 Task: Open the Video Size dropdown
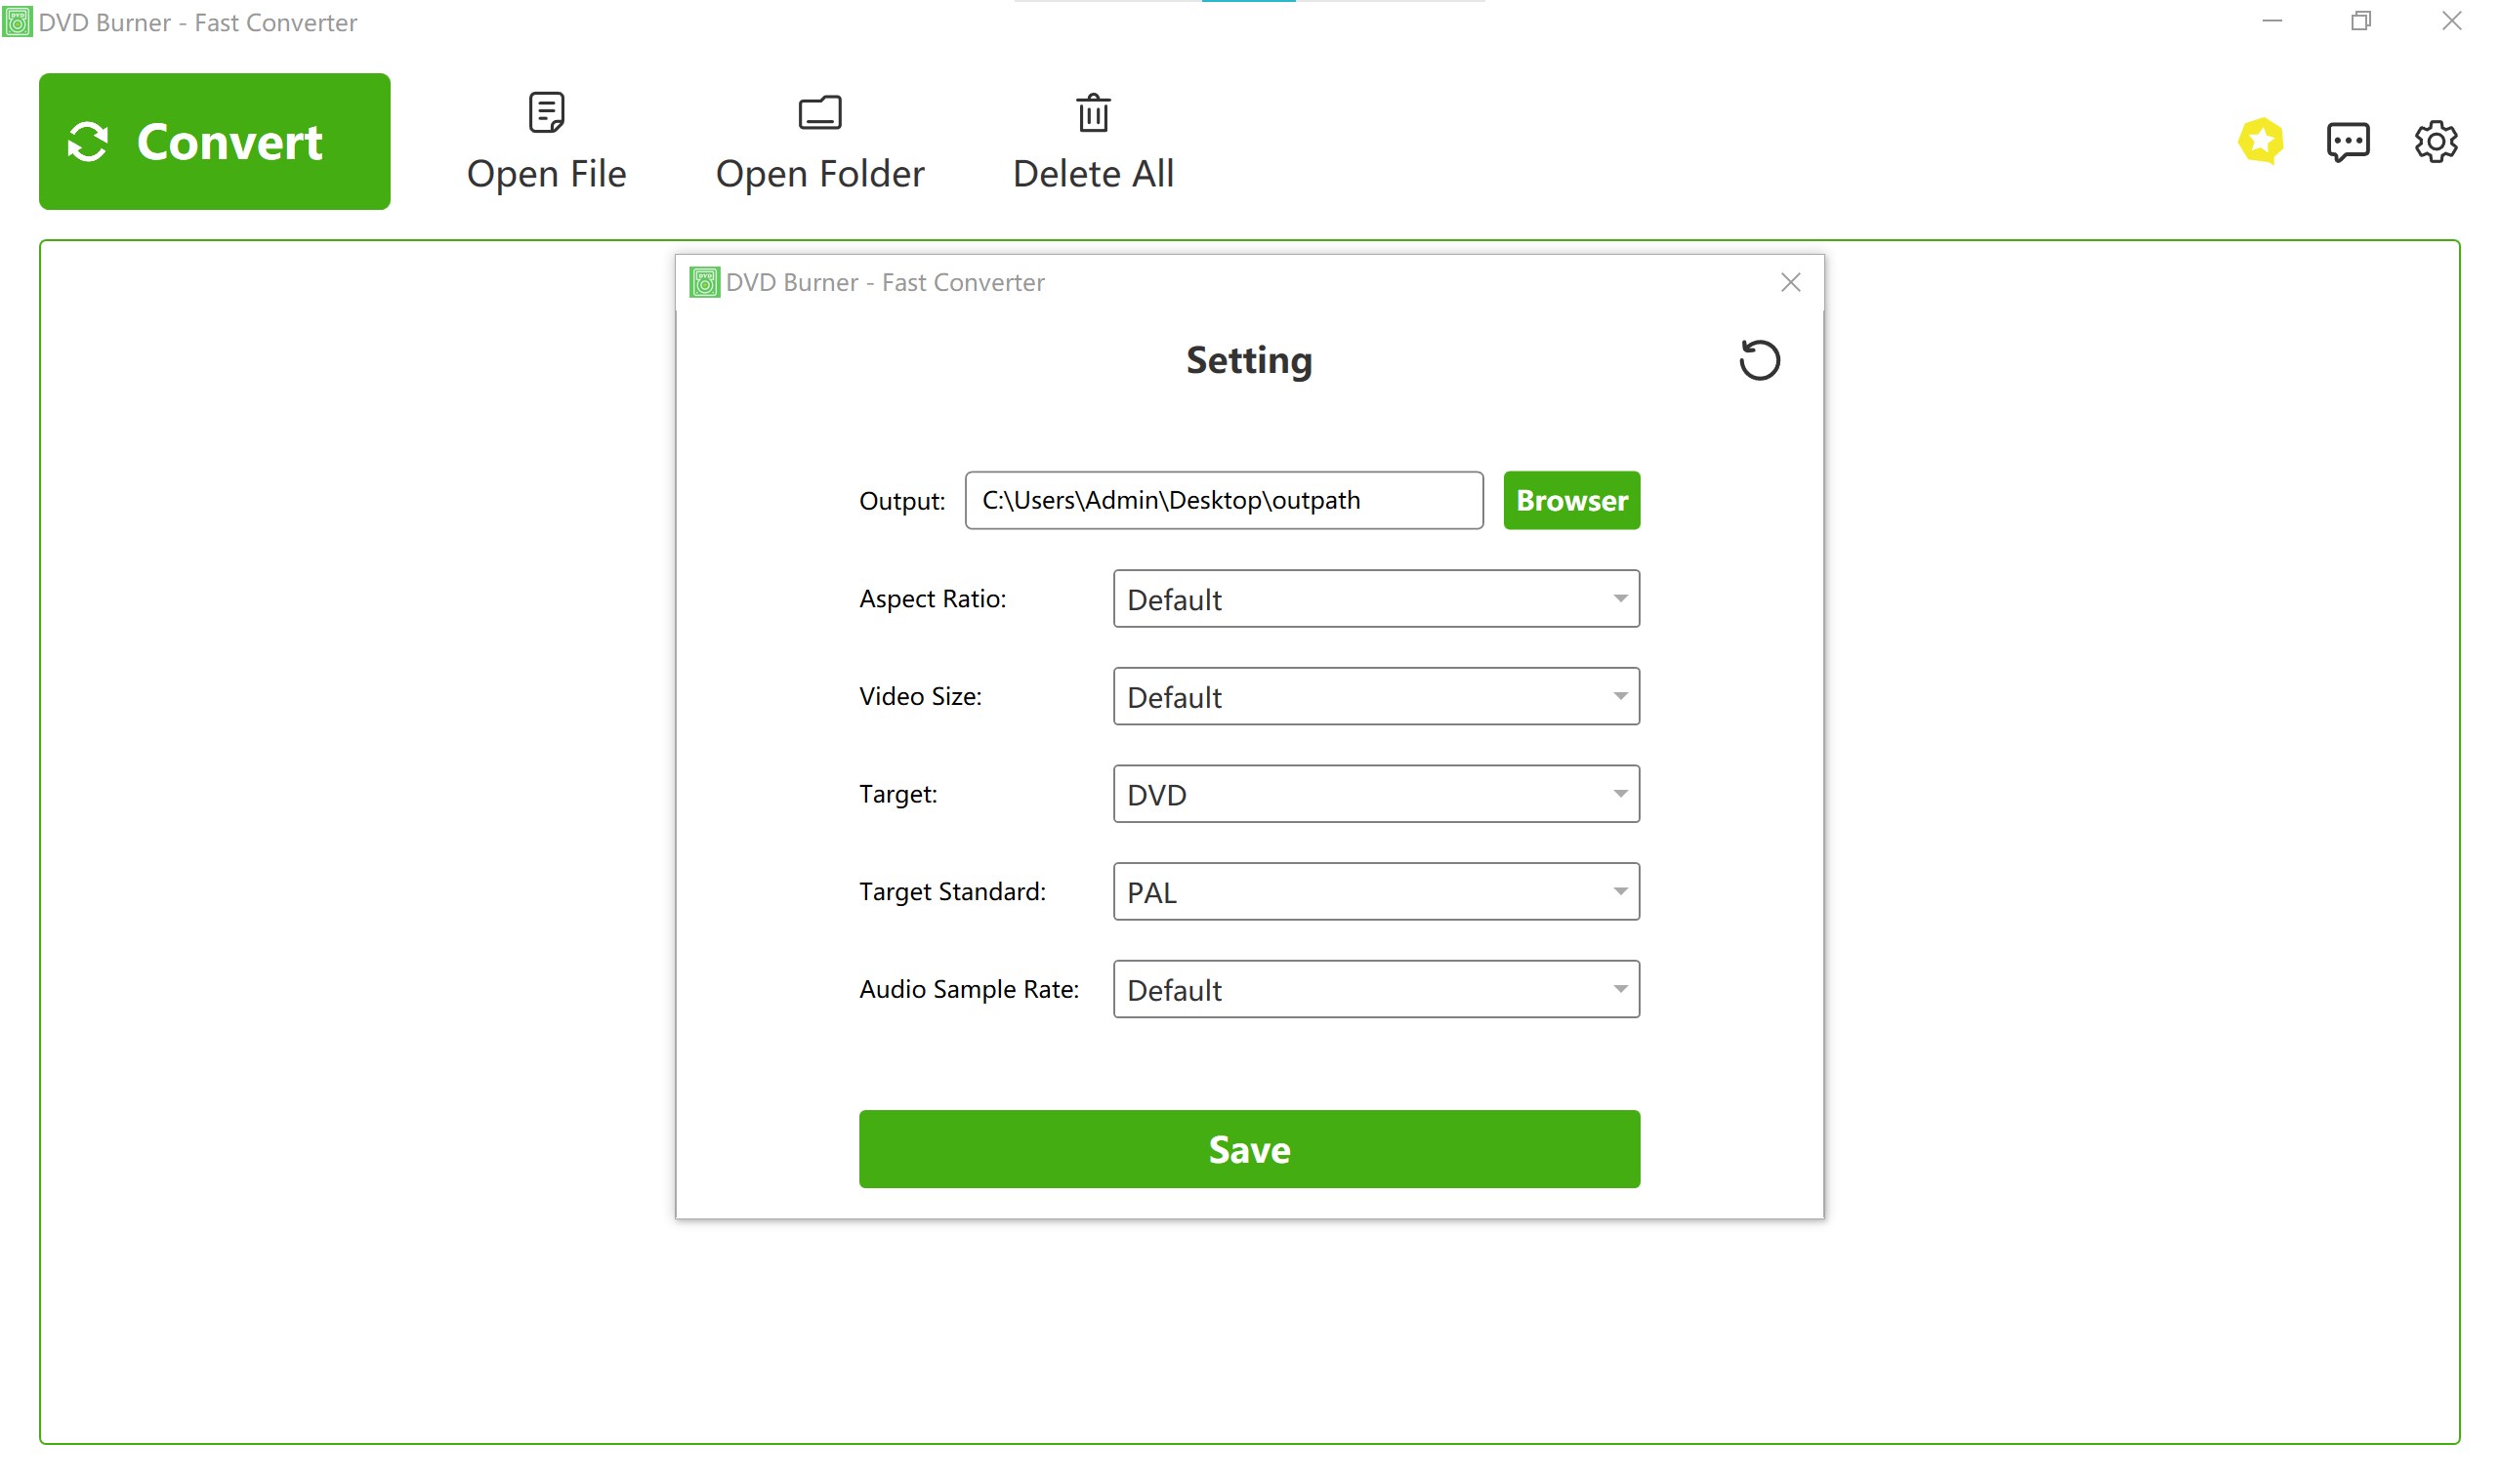click(1376, 697)
